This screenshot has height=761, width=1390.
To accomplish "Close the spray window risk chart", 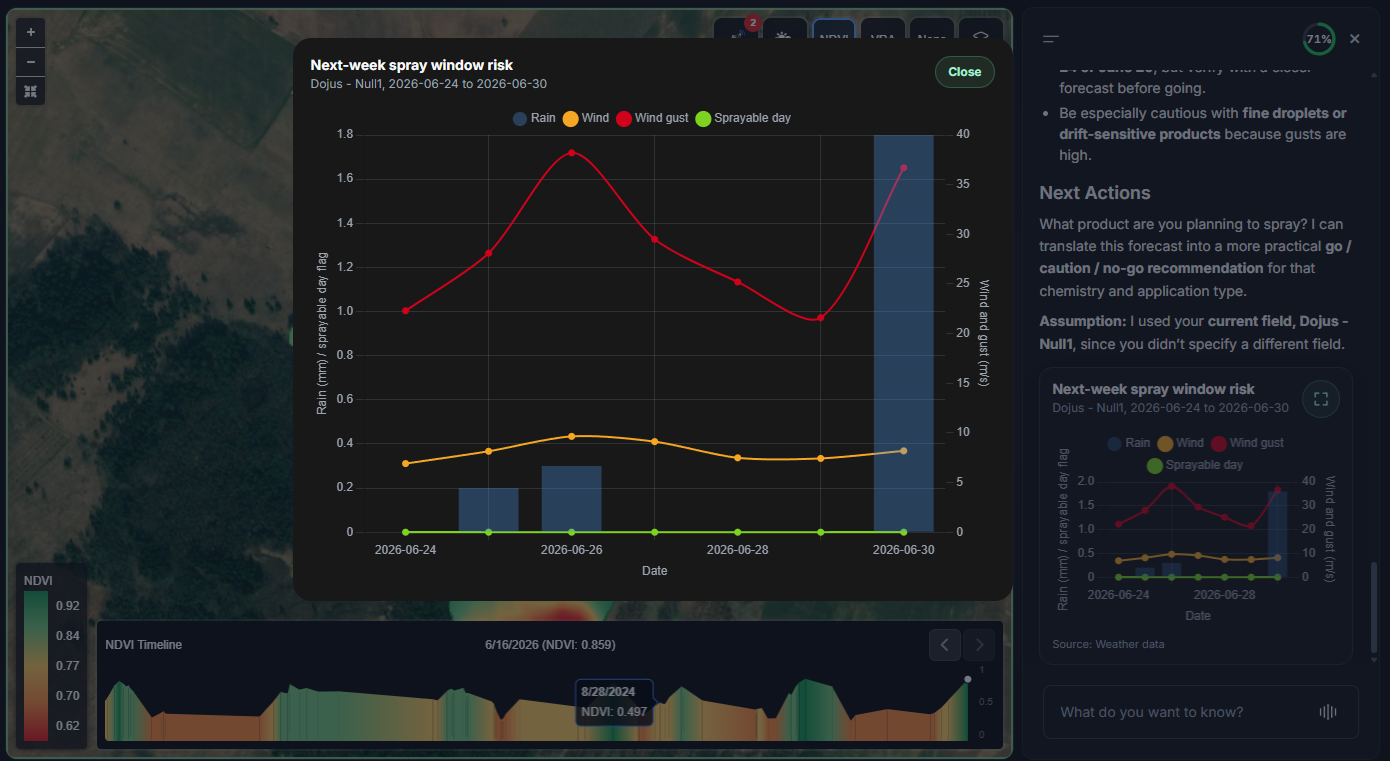I will pos(965,72).
